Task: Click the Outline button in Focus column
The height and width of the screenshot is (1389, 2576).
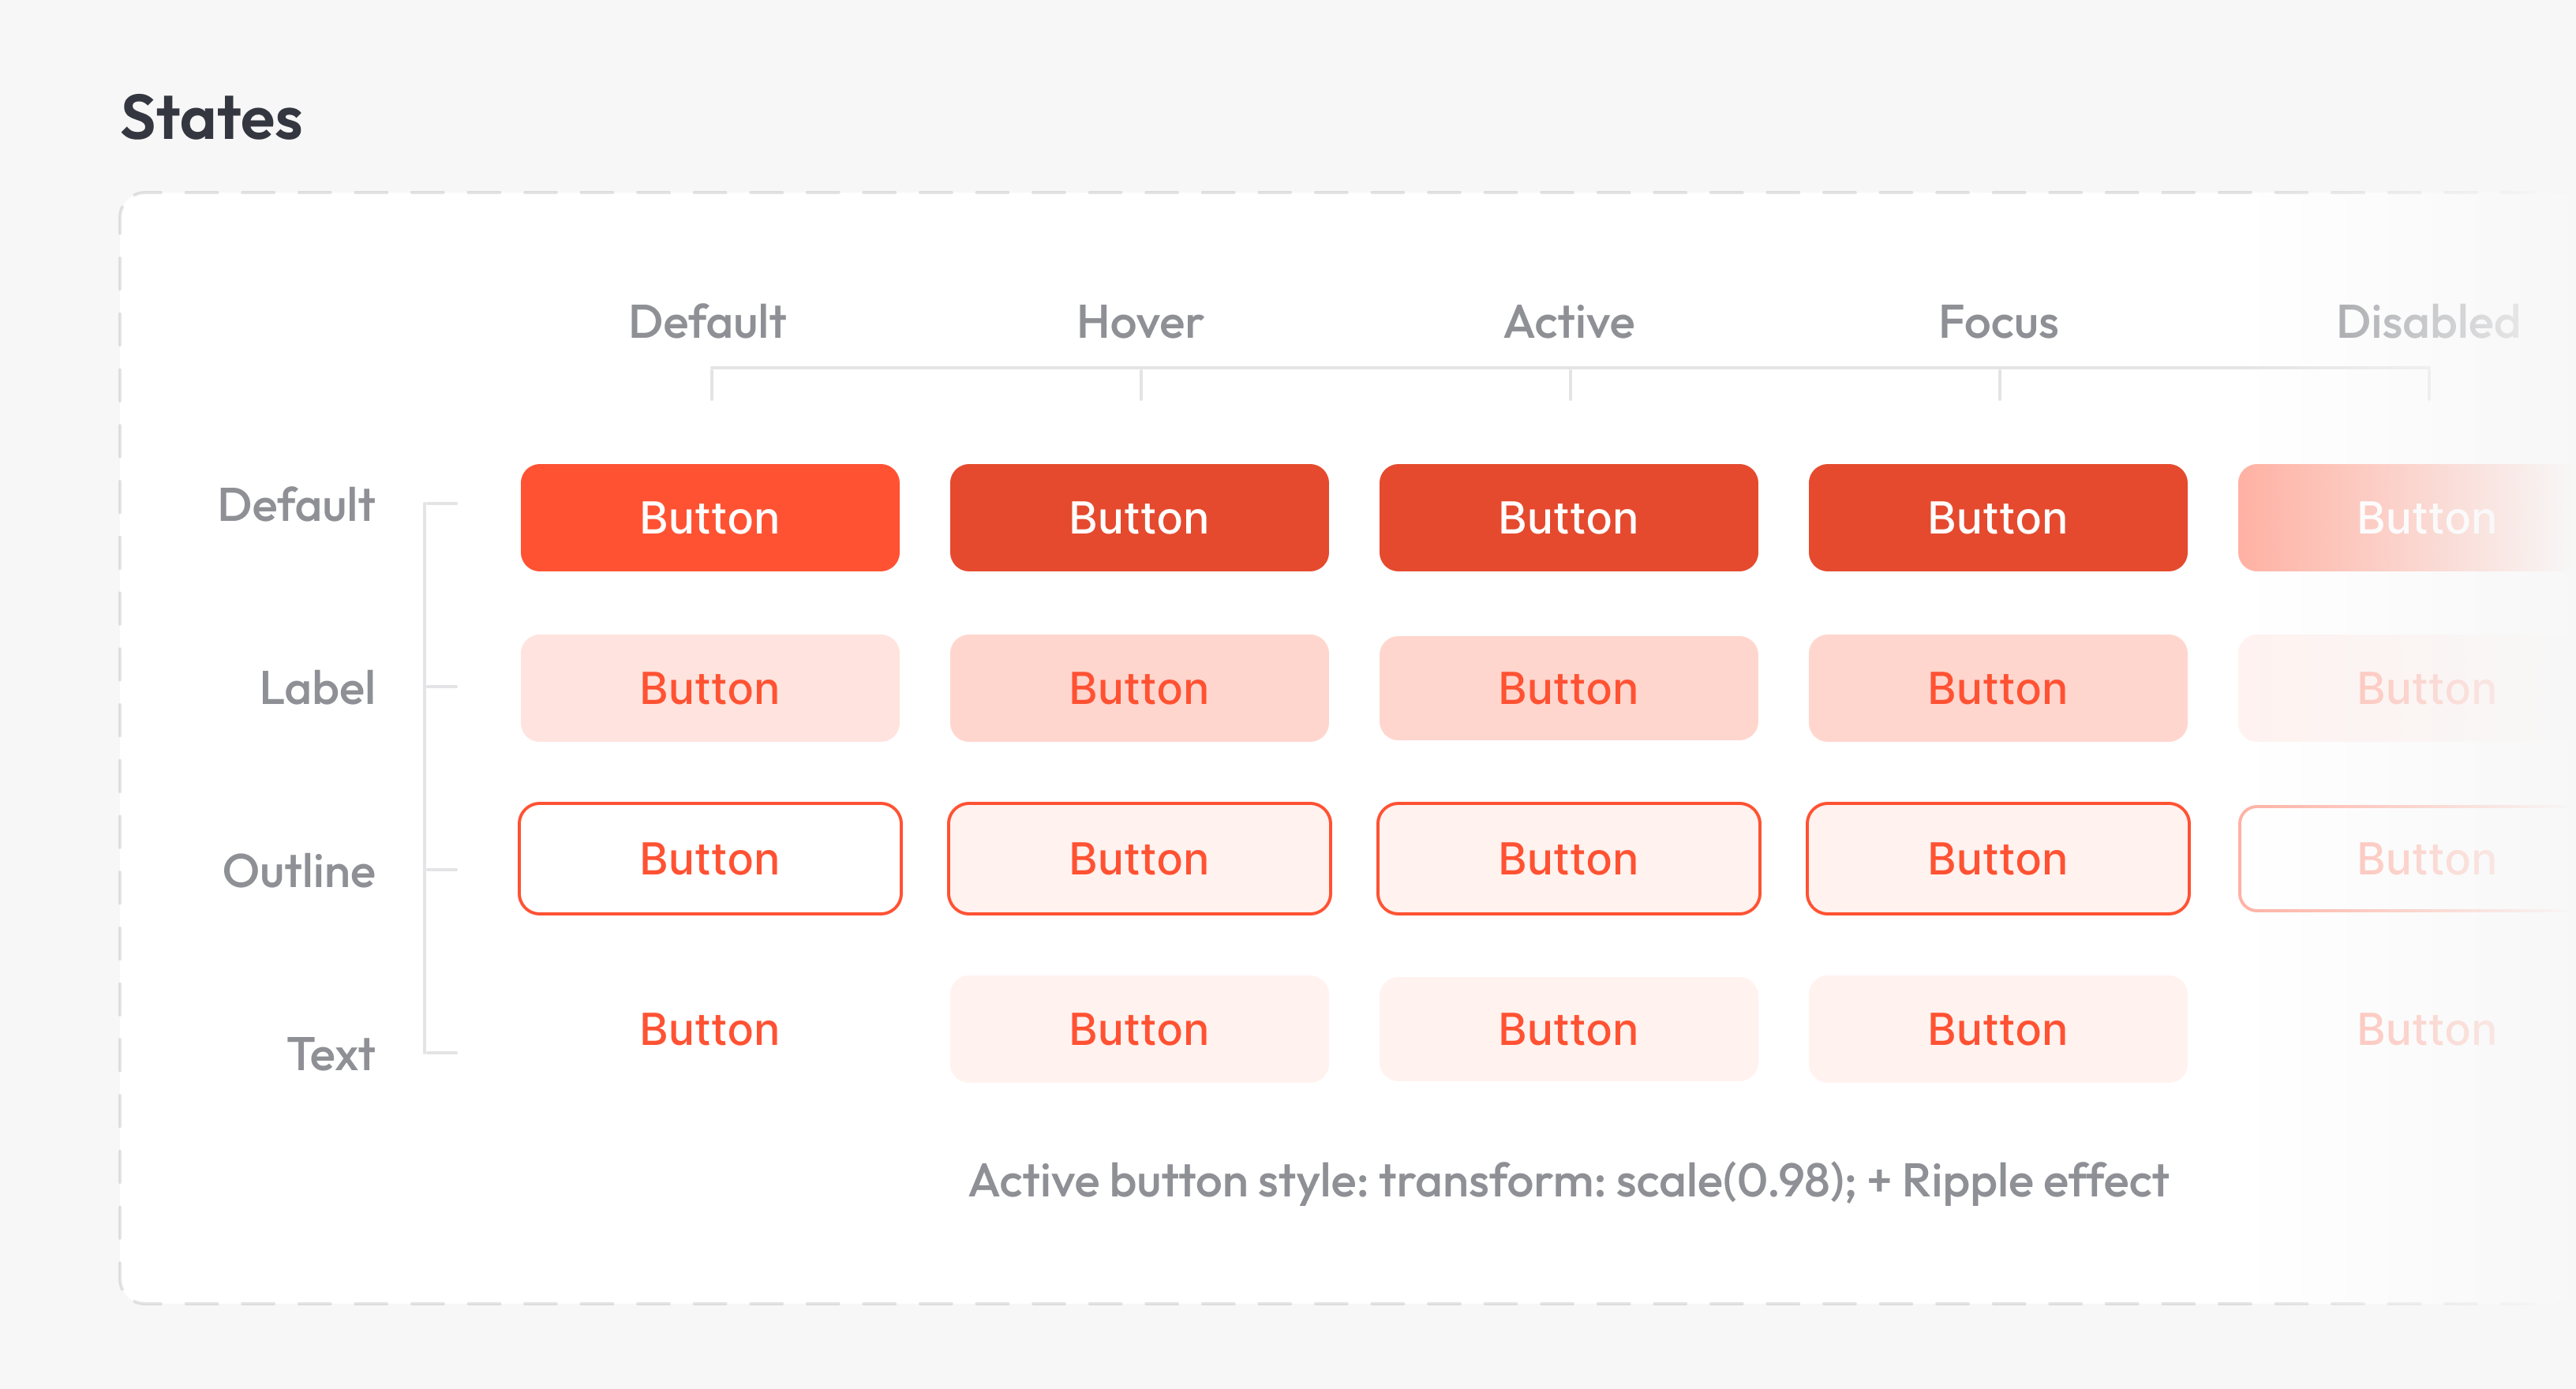Action: (x=1997, y=859)
